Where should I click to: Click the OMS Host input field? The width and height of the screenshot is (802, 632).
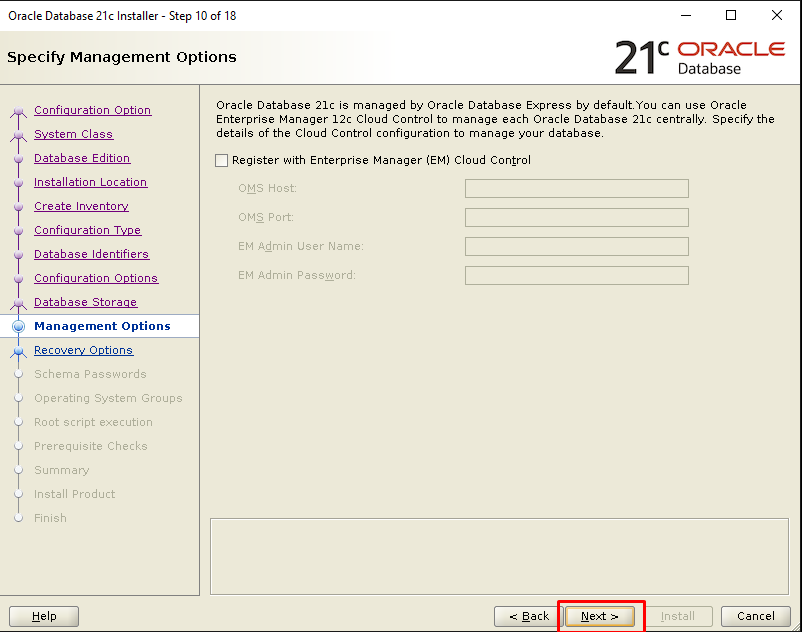pos(576,188)
